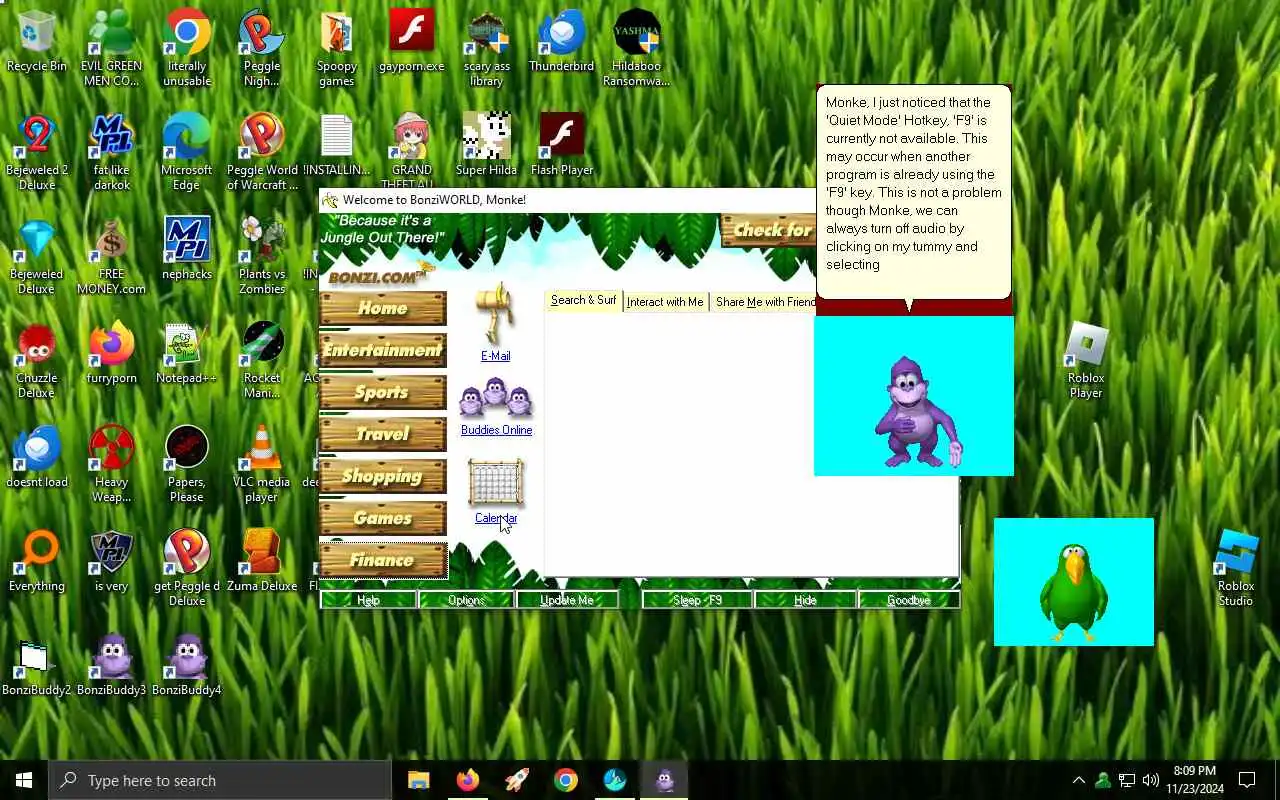Switch to the Search & Surf tab
1280x800 pixels.
(x=583, y=301)
